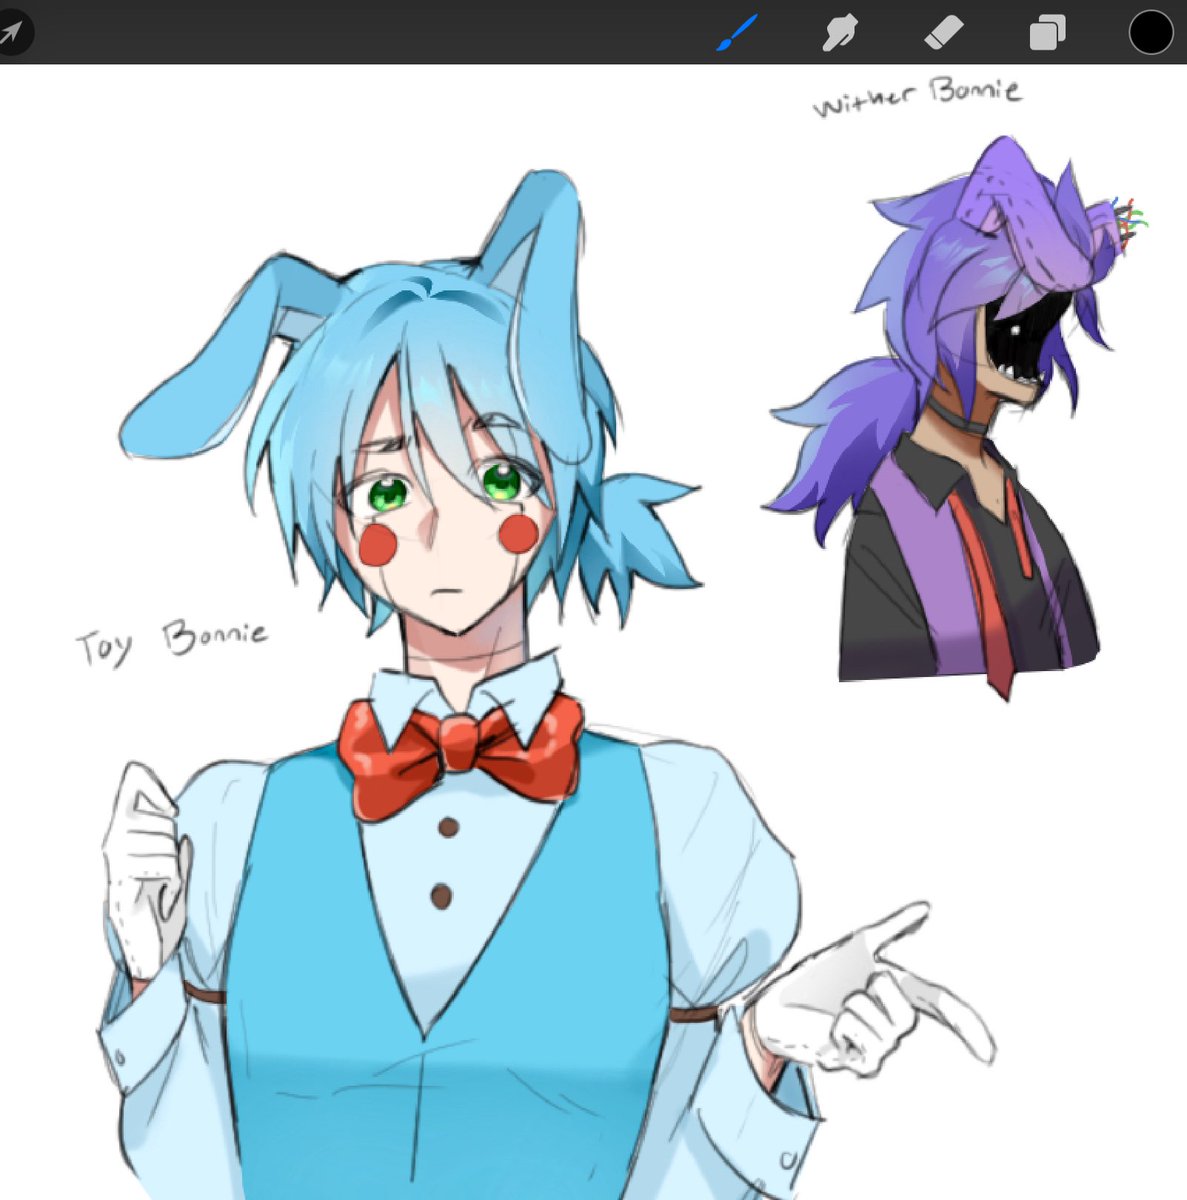Select the Eraser tool
Screen dimensions: 1187x1200
[943, 33]
